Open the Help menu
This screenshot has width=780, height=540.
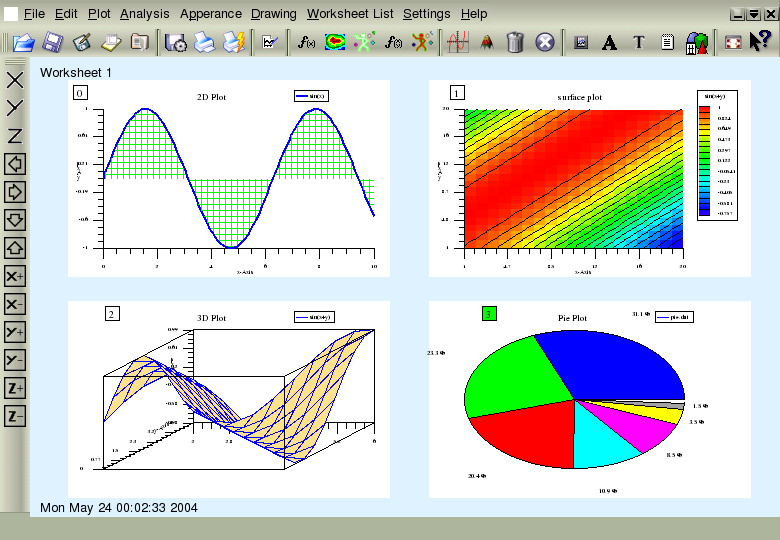[474, 14]
